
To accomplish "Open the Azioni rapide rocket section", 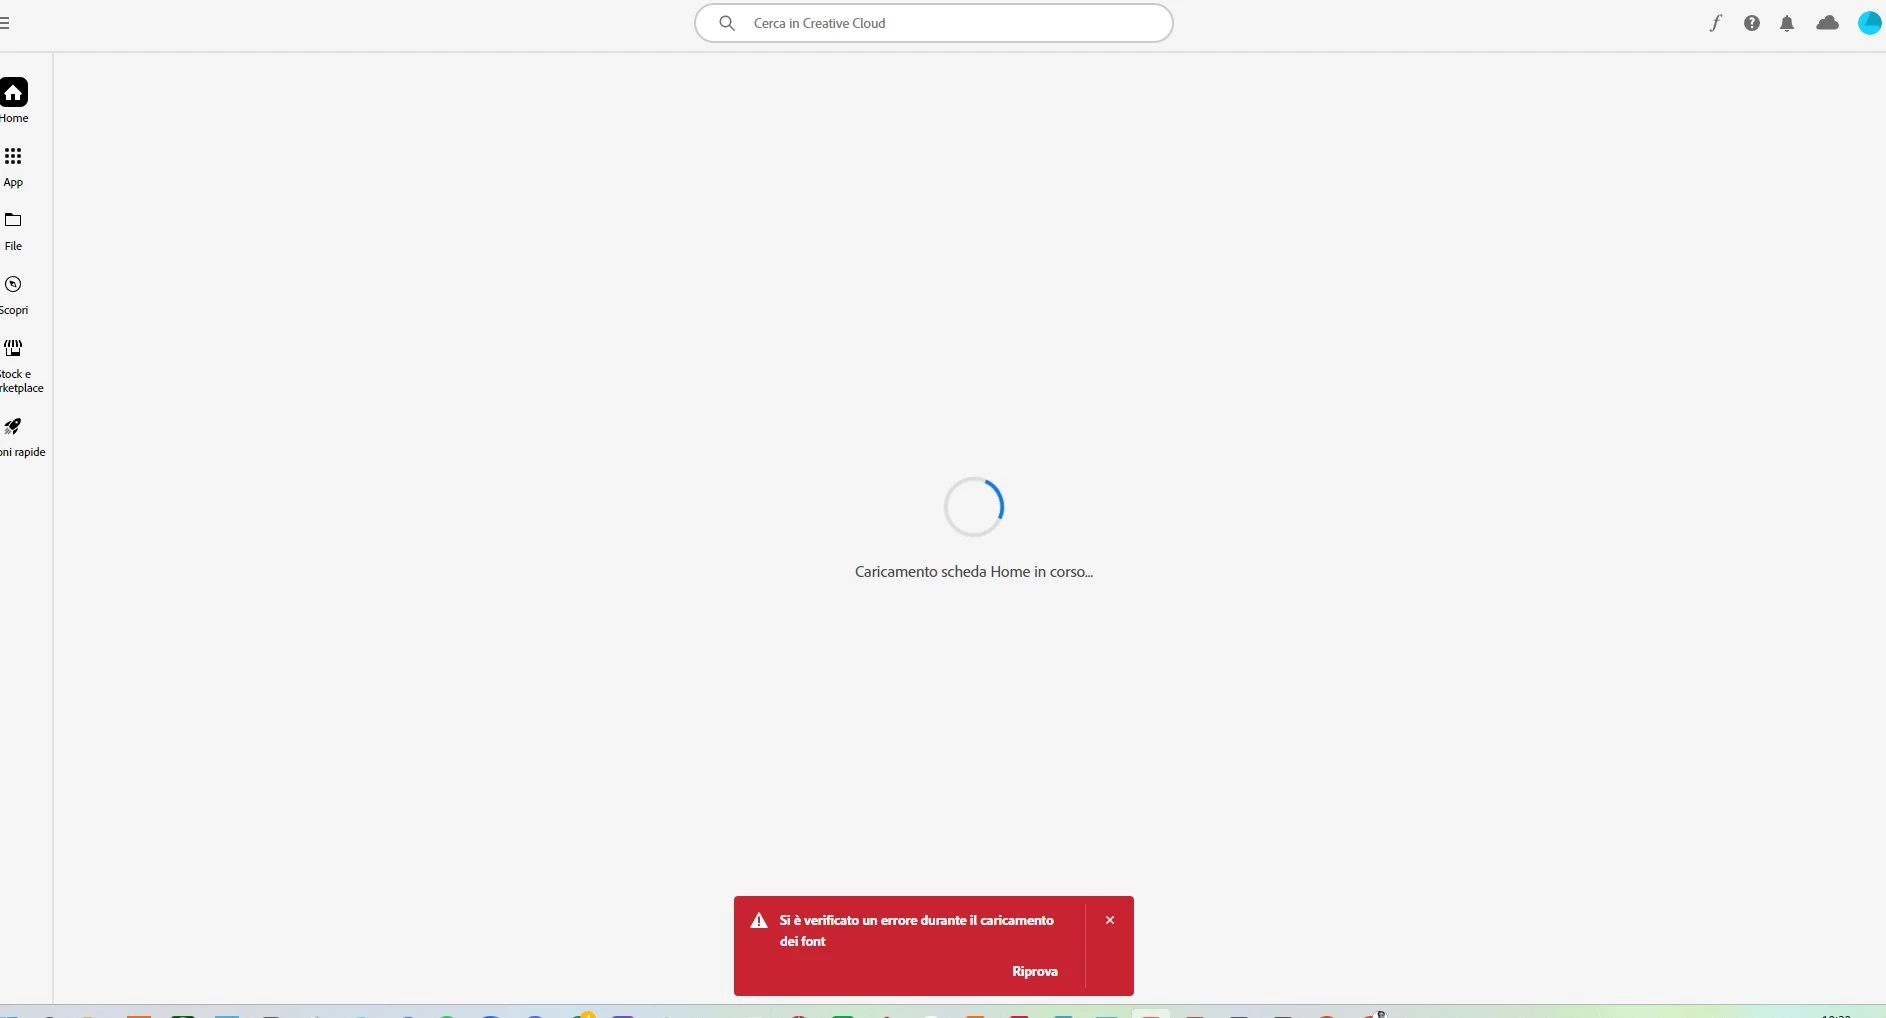I will (20, 438).
